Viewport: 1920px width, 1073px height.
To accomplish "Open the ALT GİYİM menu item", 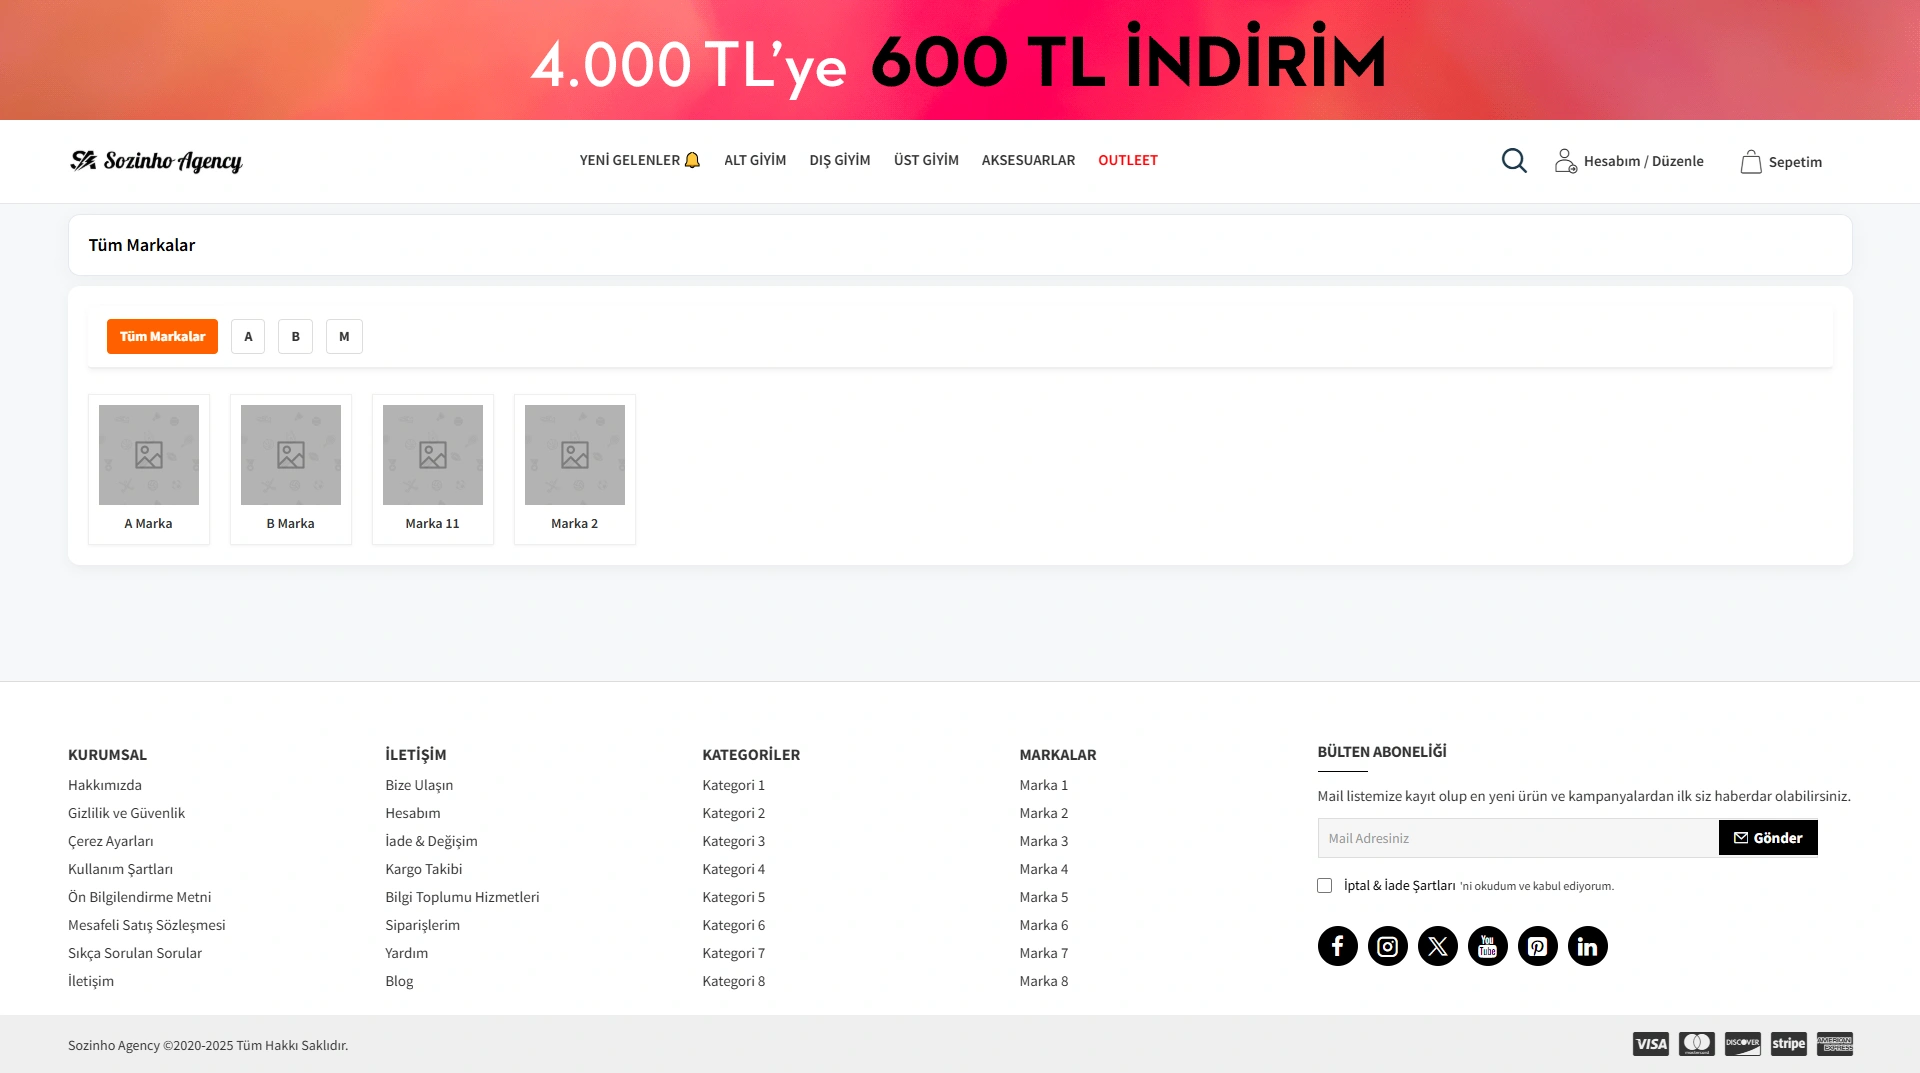I will click(x=755, y=160).
